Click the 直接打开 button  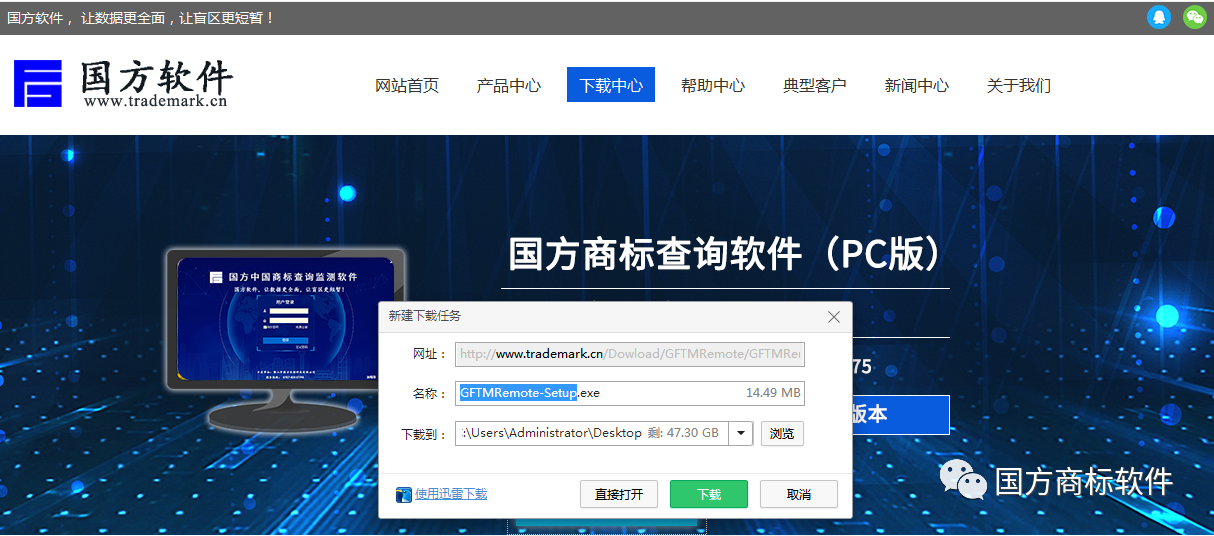619,494
